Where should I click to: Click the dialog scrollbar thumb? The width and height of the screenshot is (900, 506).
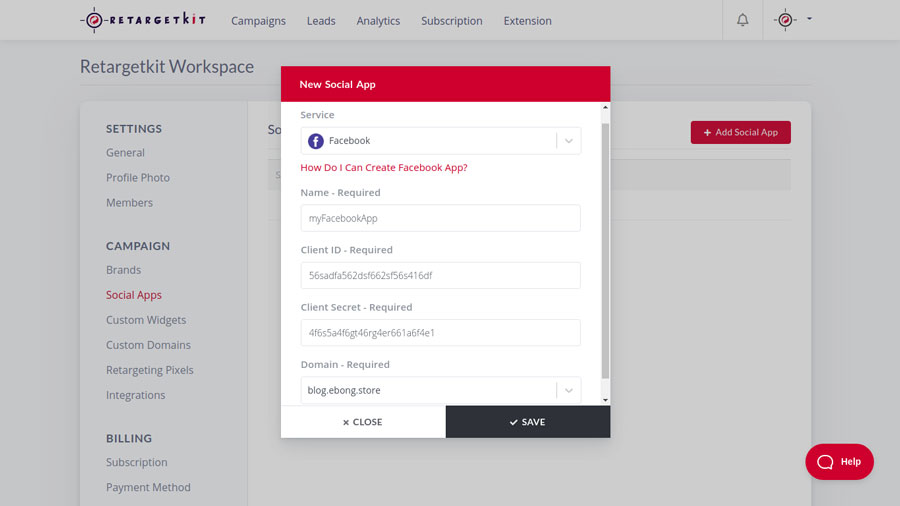(605, 251)
